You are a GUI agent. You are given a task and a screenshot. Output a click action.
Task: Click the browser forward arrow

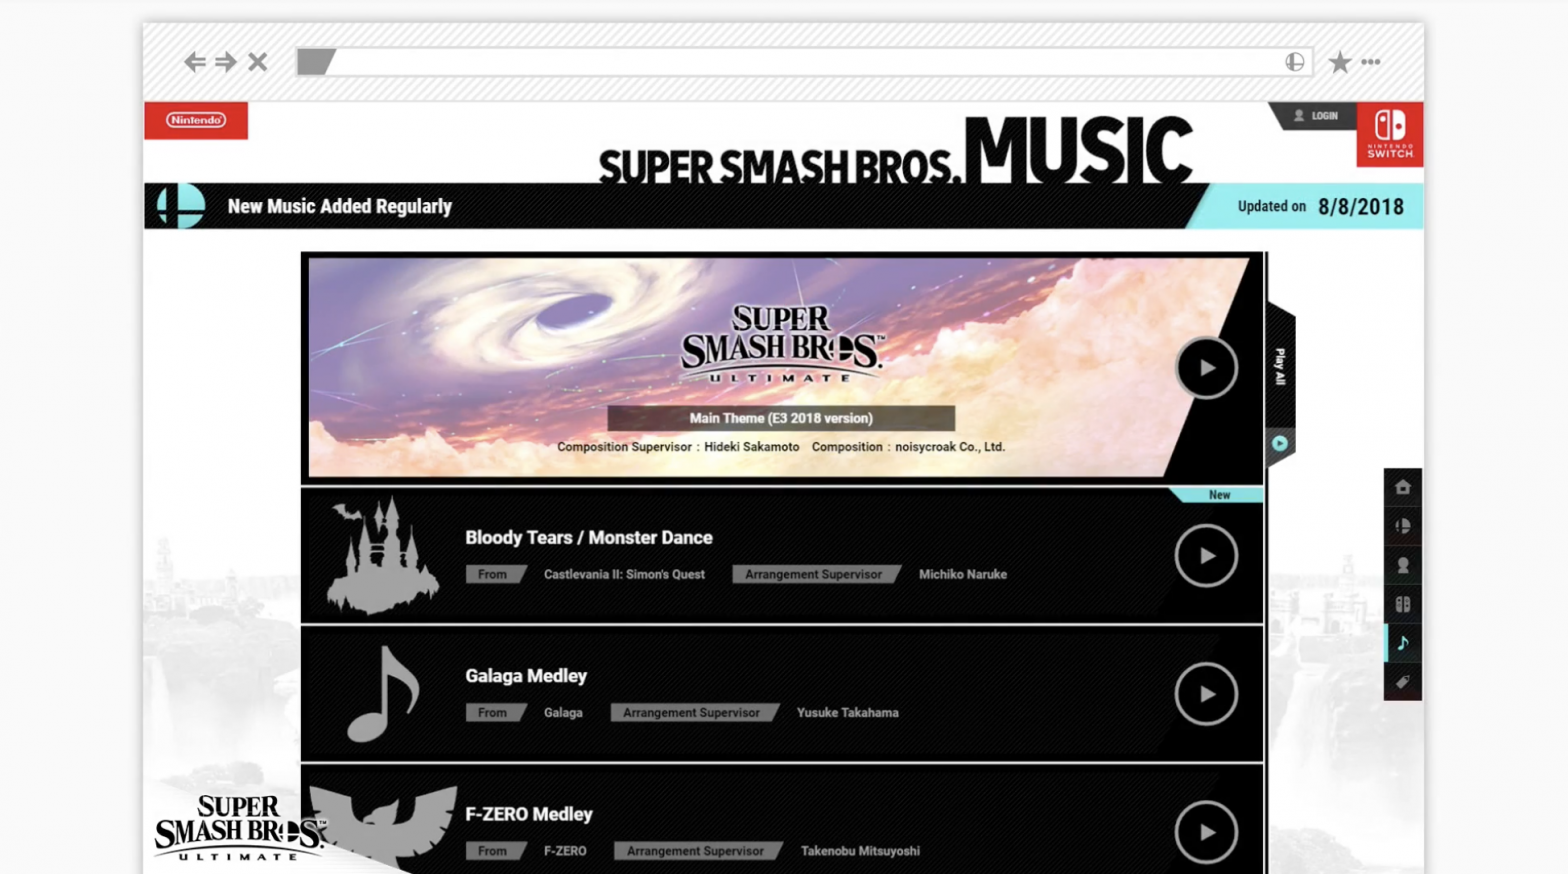[x=226, y=62]
